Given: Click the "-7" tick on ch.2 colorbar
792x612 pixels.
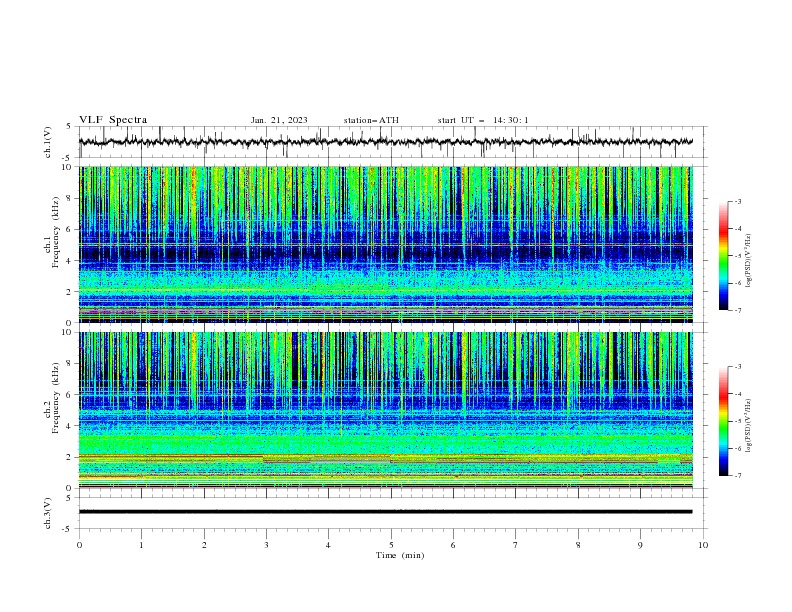Looking at the screenshot, I should point(737,476).
